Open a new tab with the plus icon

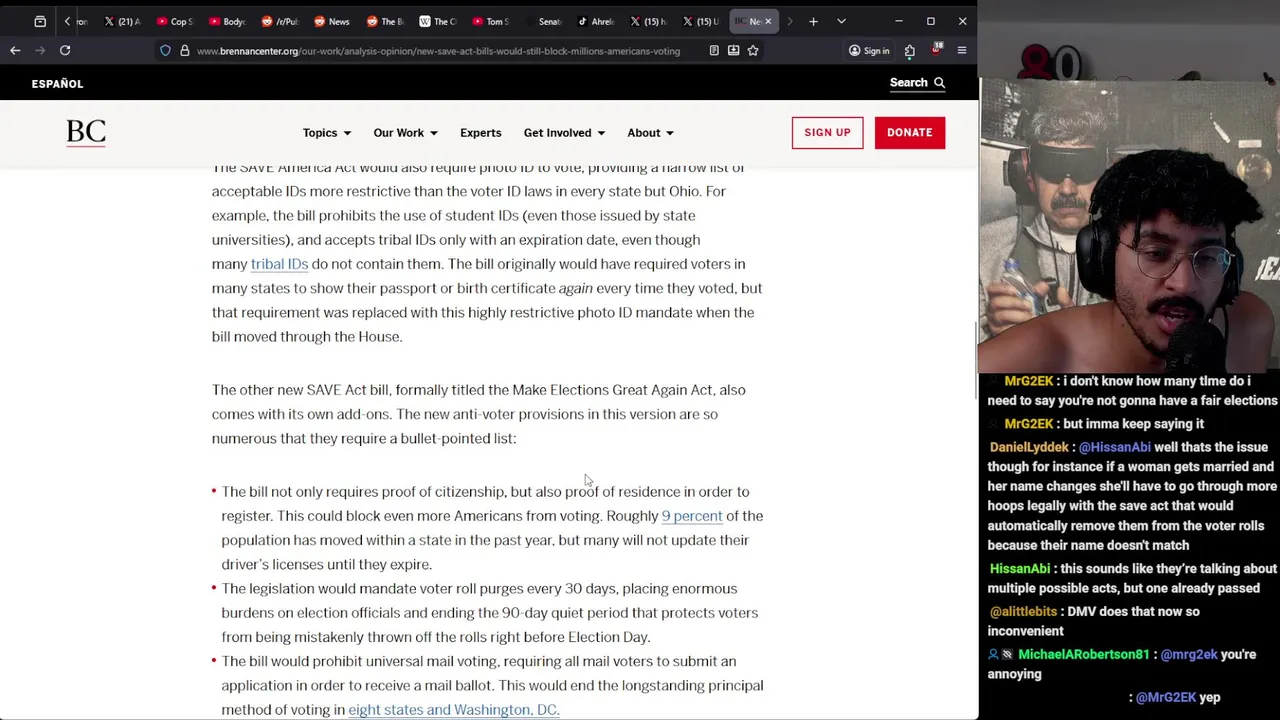pos(813,21)
